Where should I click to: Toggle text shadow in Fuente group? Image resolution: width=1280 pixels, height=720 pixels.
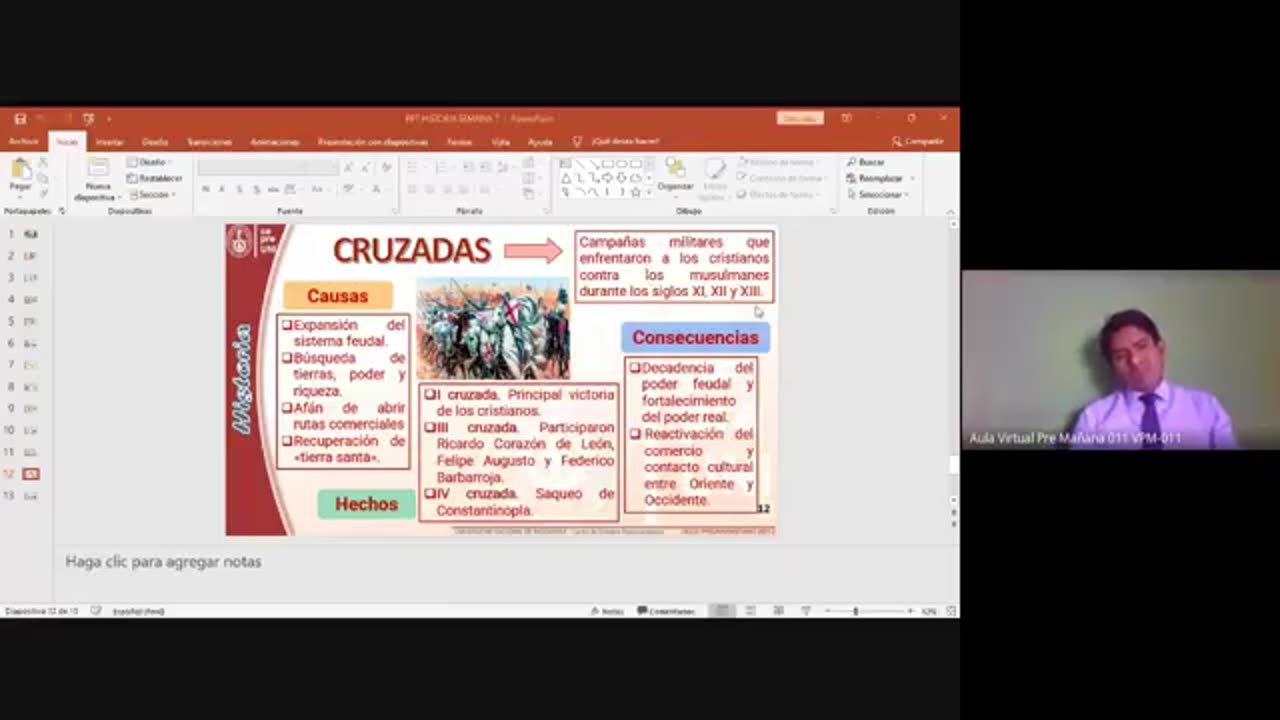(x=256, y=189)
